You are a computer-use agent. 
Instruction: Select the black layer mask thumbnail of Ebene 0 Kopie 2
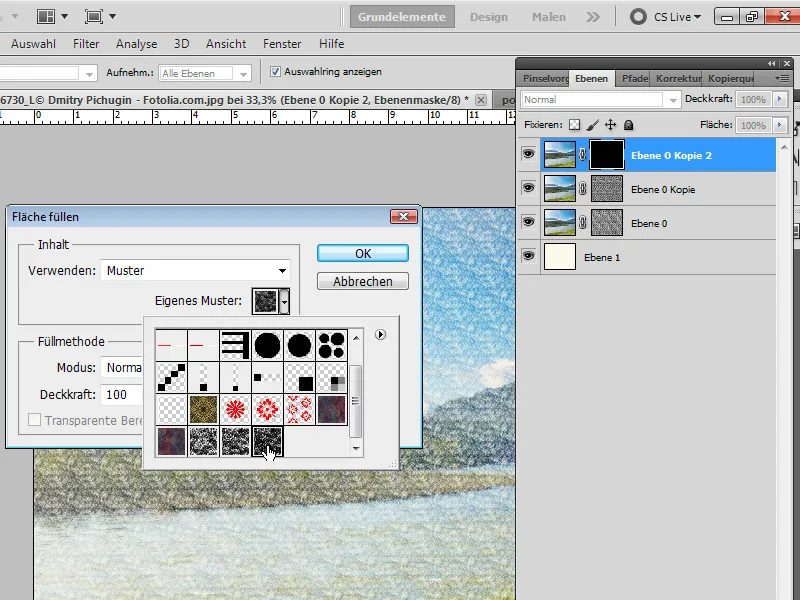click(x=607, y=155)
